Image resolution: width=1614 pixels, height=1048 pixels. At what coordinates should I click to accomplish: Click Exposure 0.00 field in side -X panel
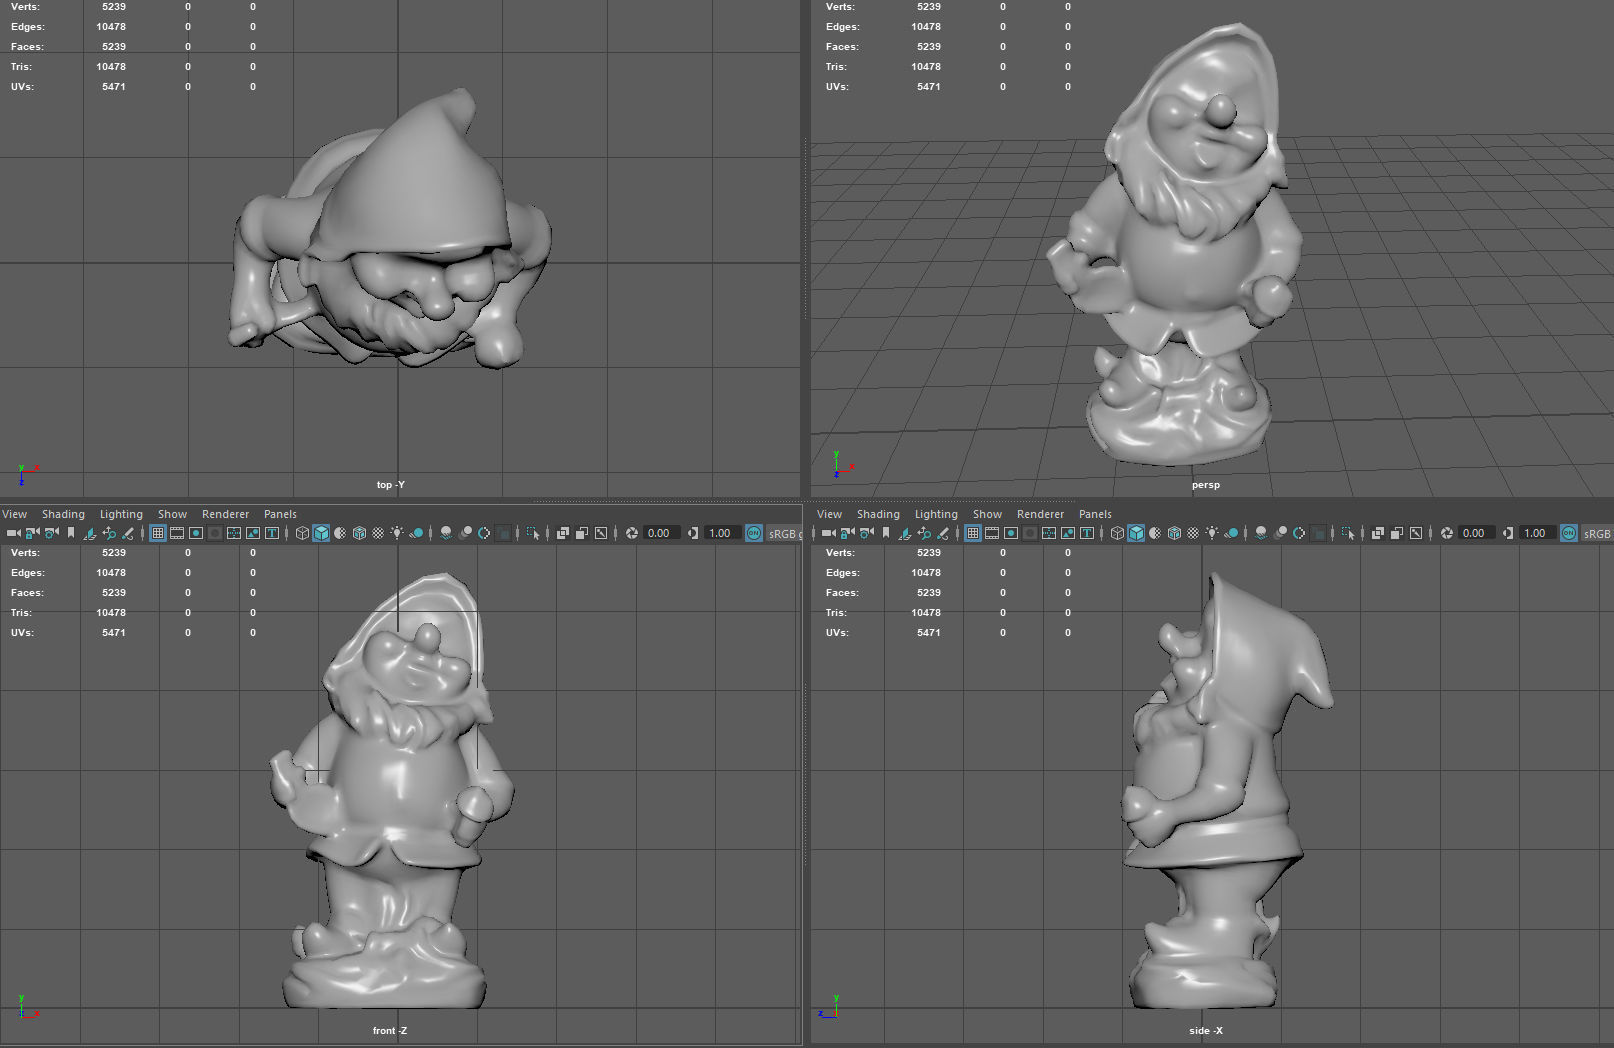[x=1477, y=533]
